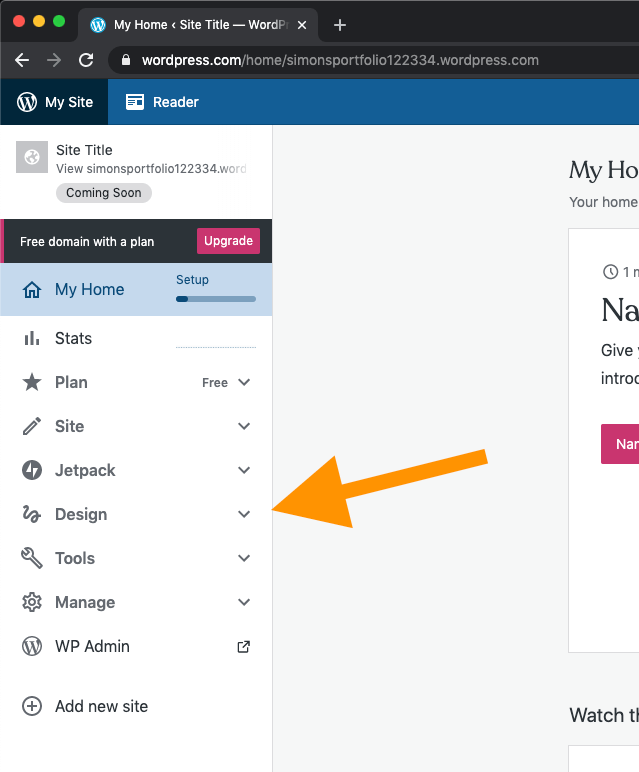Select My Home in the sidebar
Image resolution: width=639 pixels, height=772 pixels.
(x=136, y=290)
